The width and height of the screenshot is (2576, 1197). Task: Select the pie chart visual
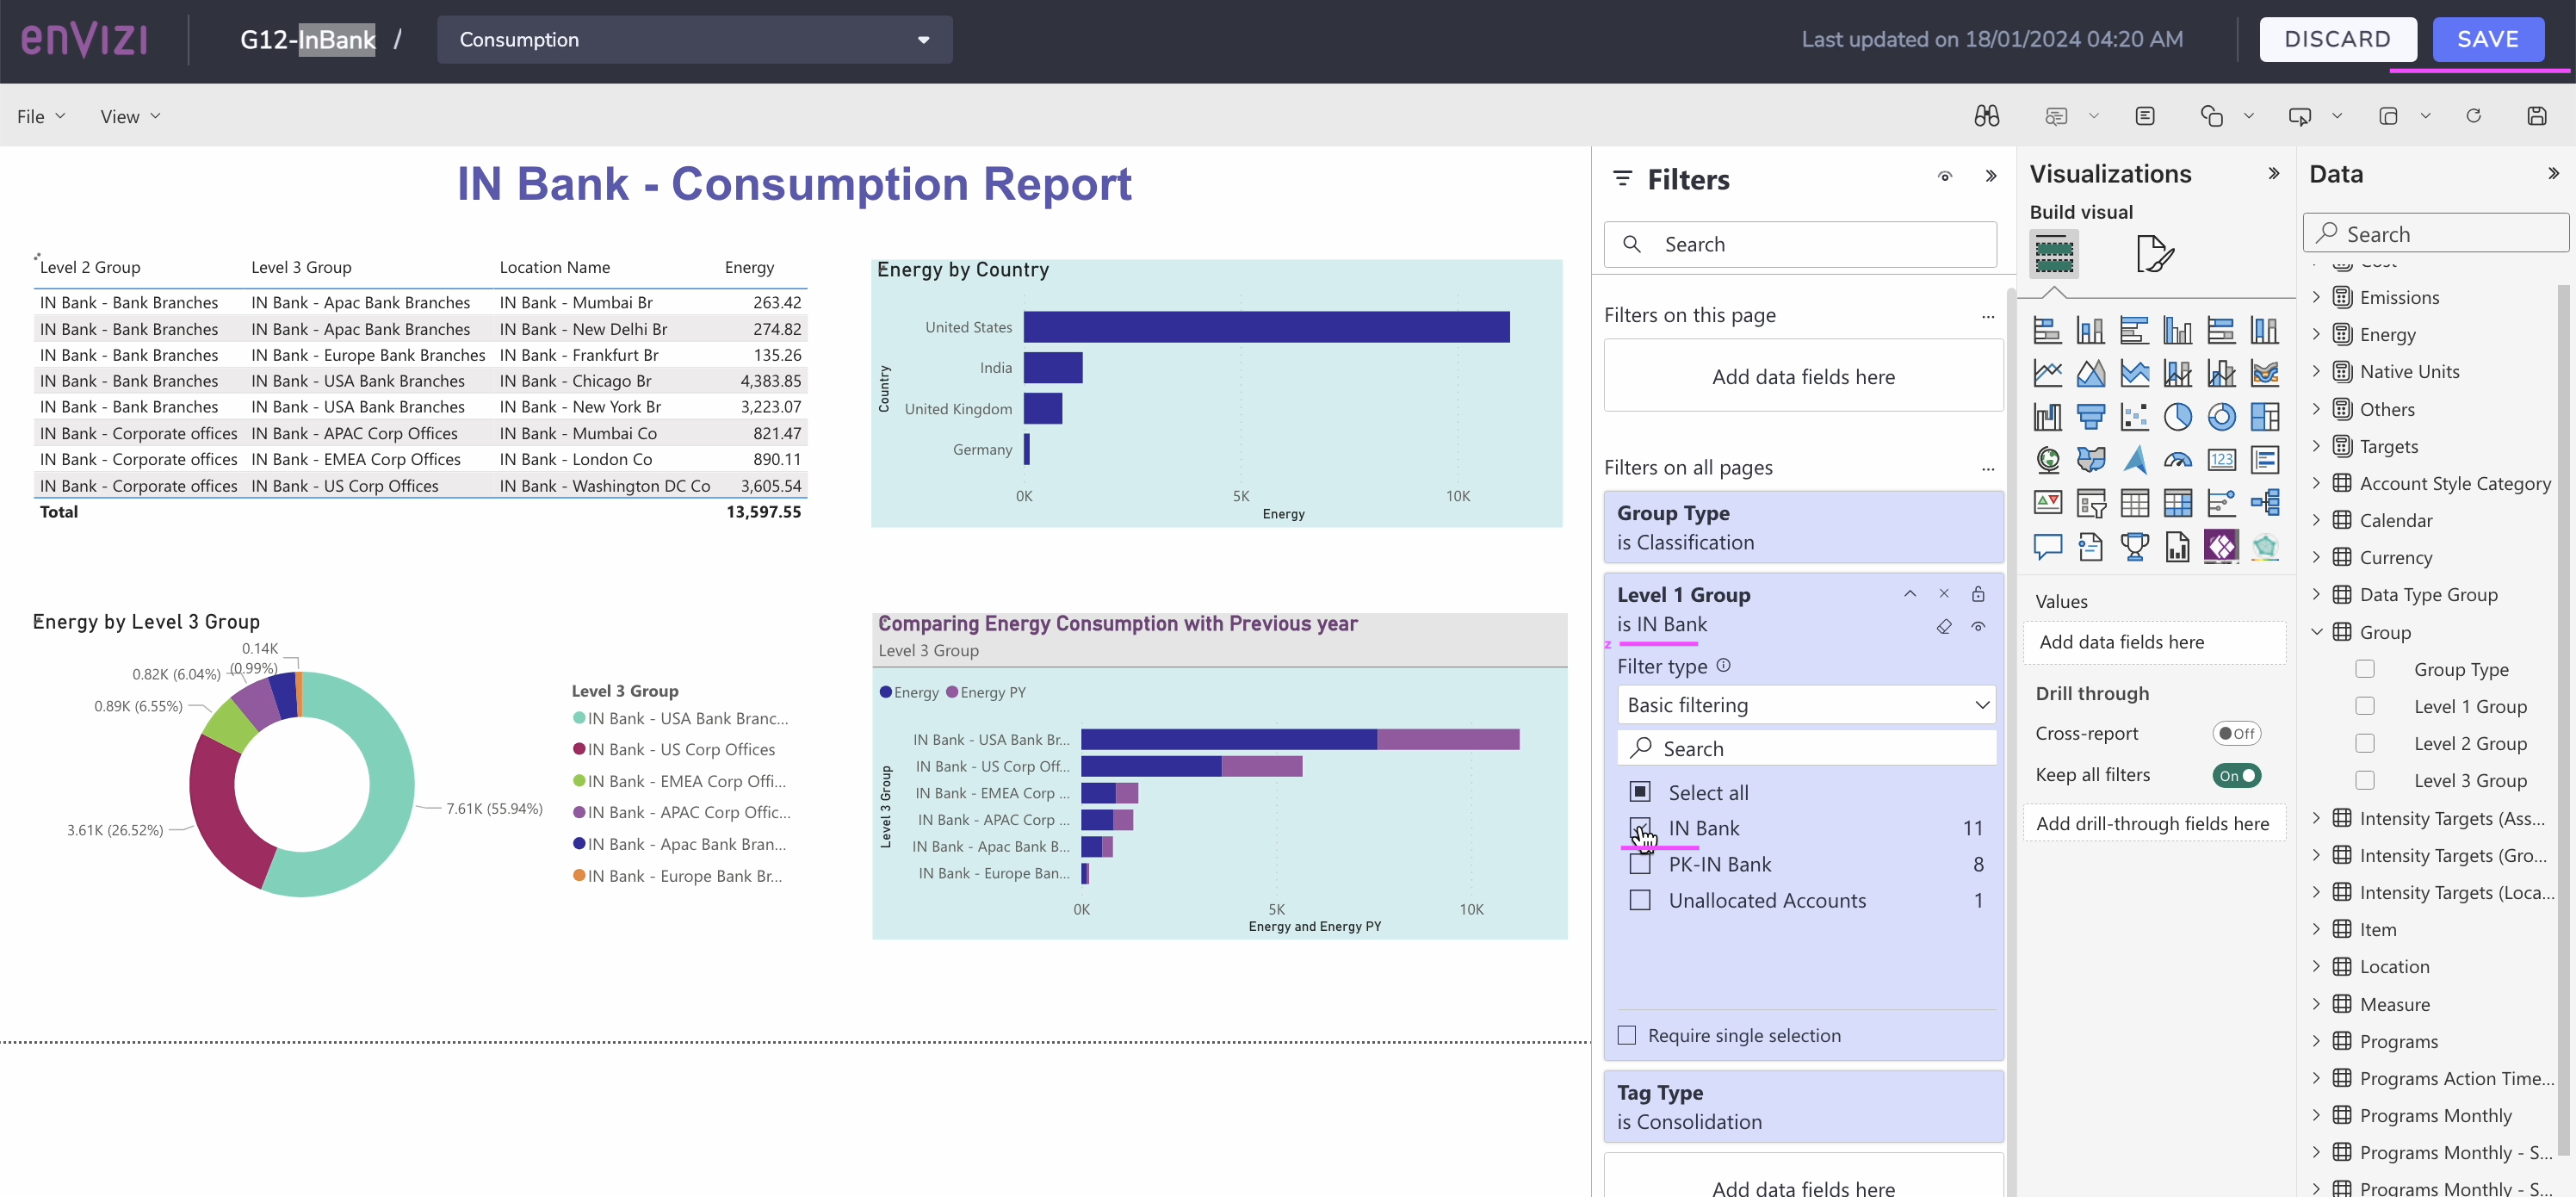[2180, 416]
